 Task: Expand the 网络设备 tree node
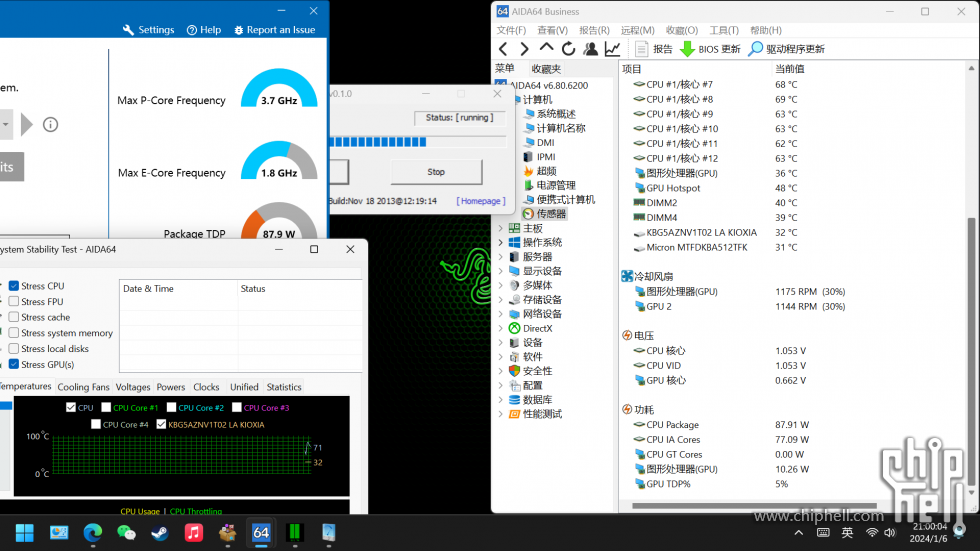[x=501, y=314]
